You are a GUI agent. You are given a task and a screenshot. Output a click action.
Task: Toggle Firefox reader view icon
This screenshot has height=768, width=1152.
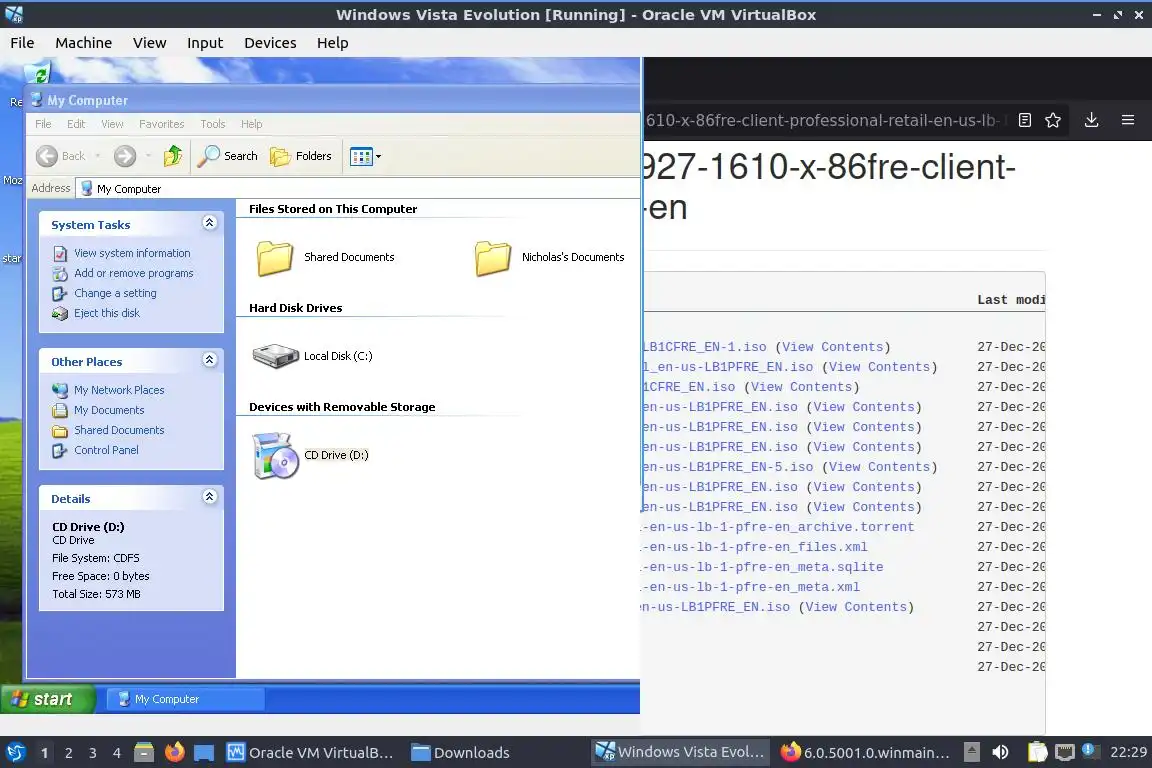(x=1025, y=120)
